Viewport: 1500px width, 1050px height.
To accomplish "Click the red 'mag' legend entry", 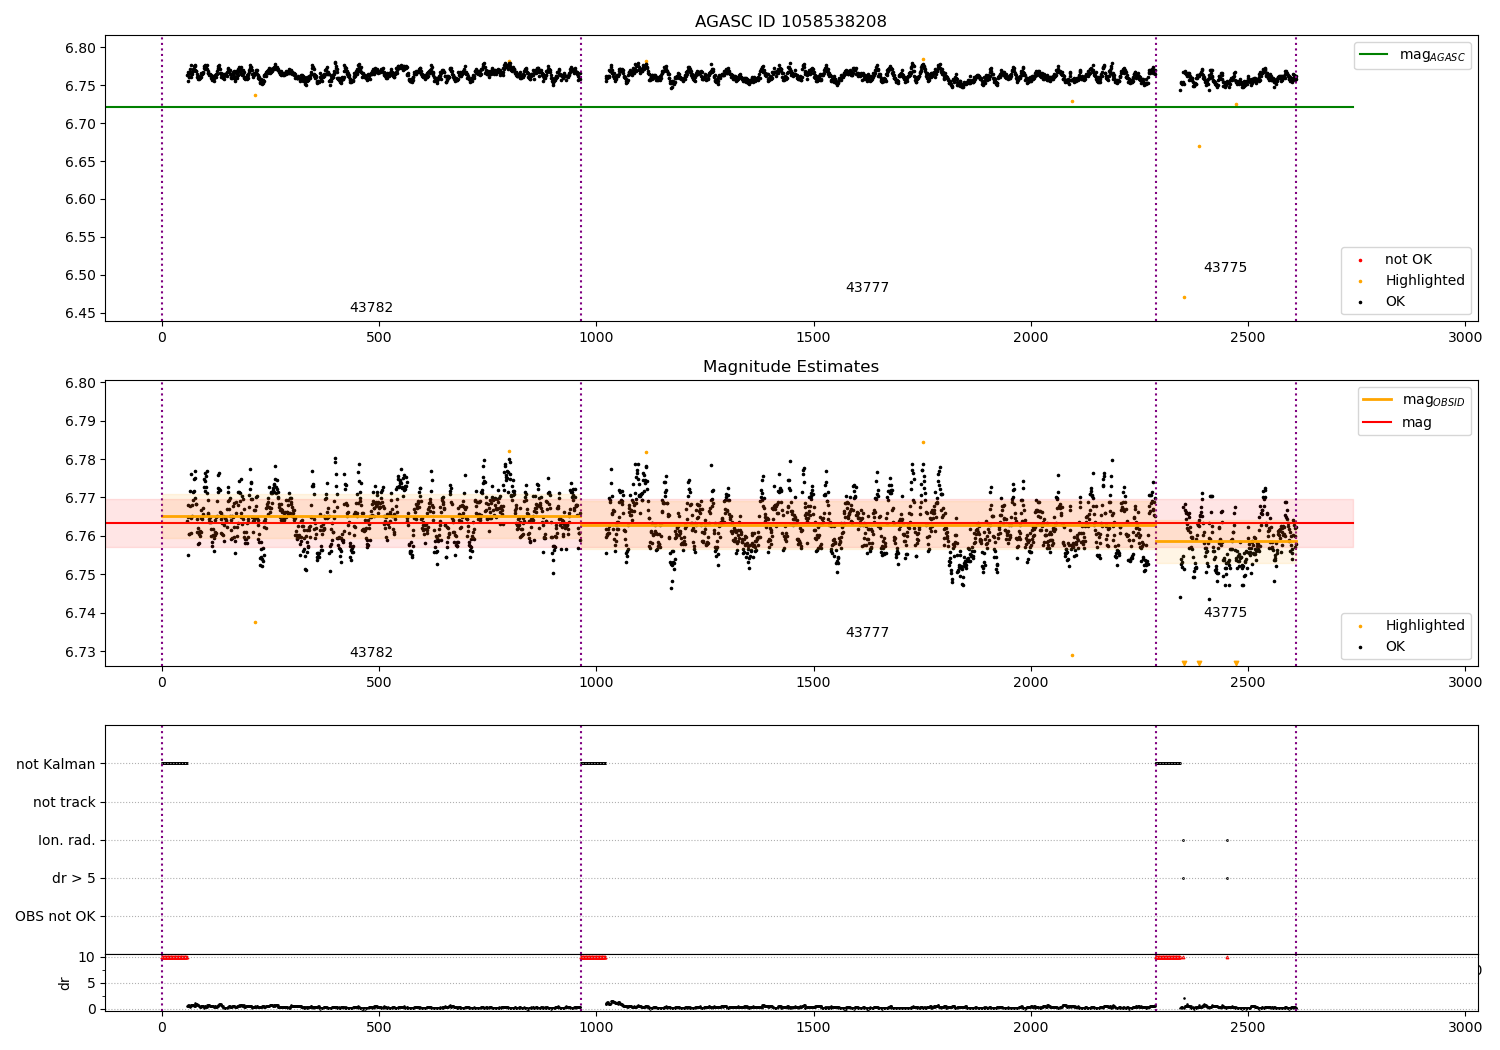I will (x=1398, y=423).
